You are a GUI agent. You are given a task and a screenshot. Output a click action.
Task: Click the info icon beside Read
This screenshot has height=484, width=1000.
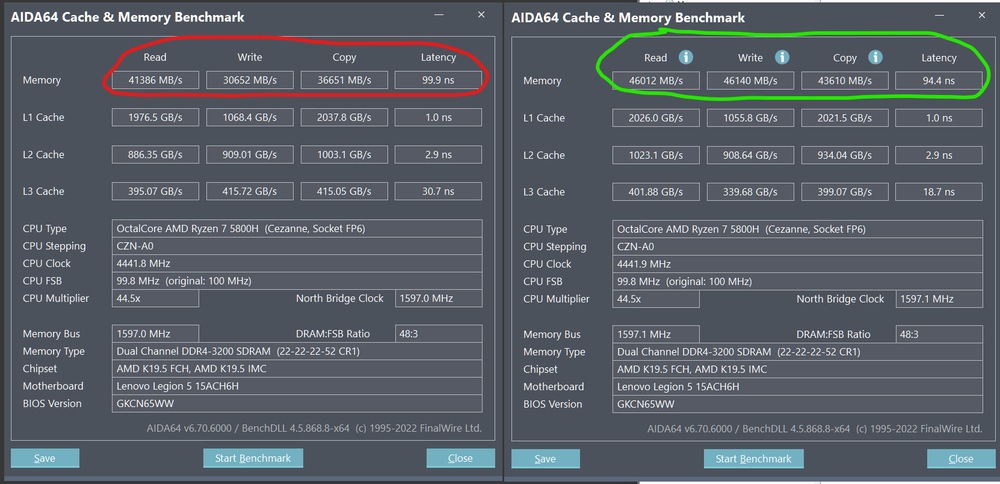[x=686, y=57]
